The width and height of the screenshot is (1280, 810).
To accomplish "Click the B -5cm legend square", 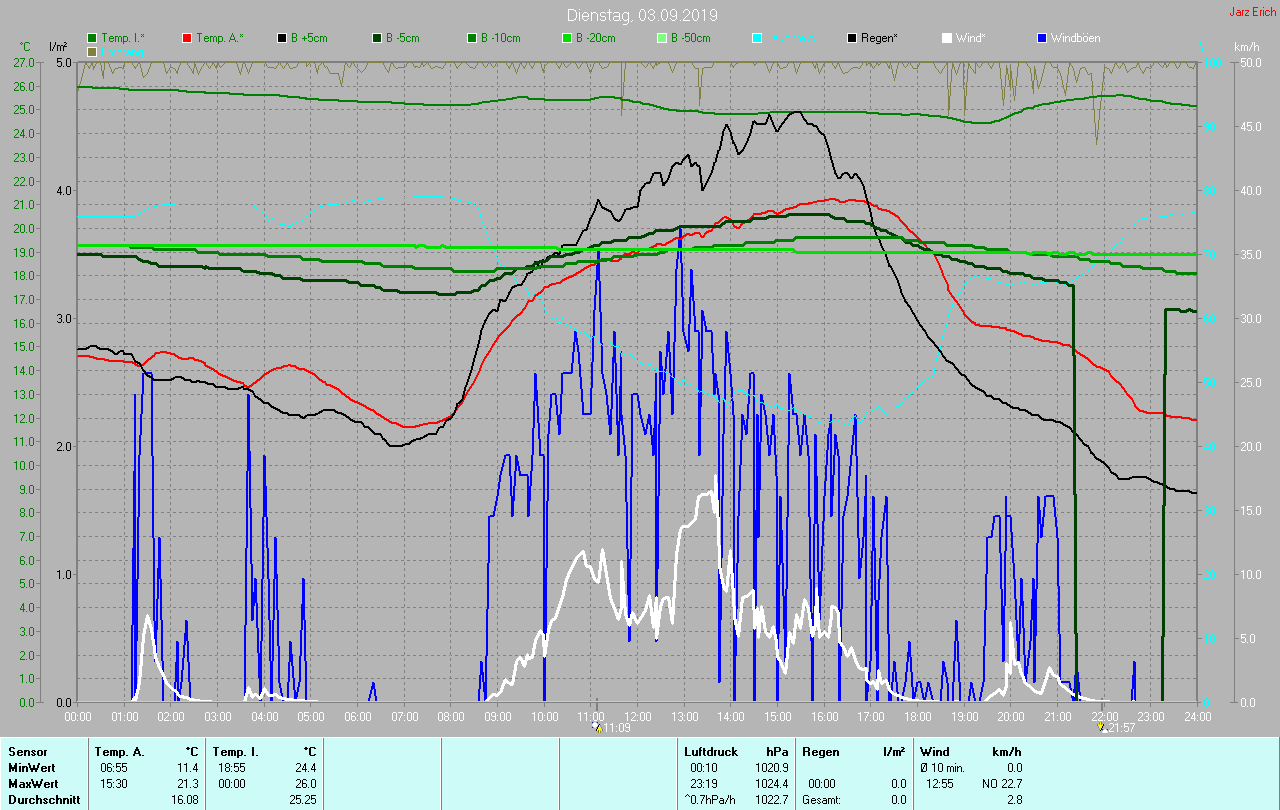I will click(377, 38).
